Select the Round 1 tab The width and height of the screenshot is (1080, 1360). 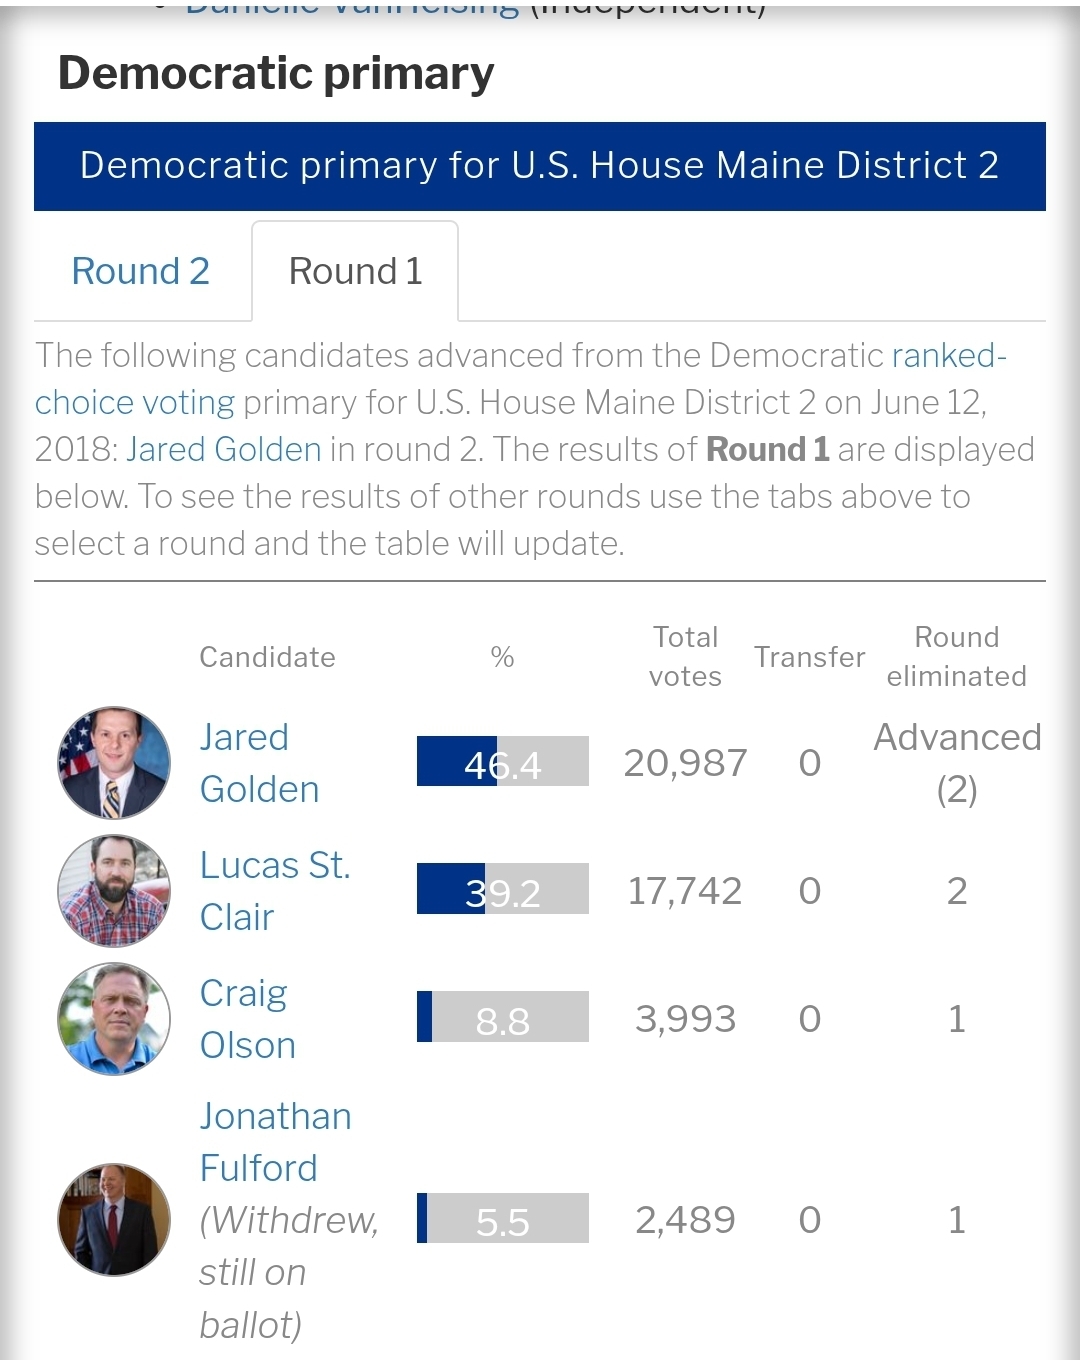[x=355, y=271]
